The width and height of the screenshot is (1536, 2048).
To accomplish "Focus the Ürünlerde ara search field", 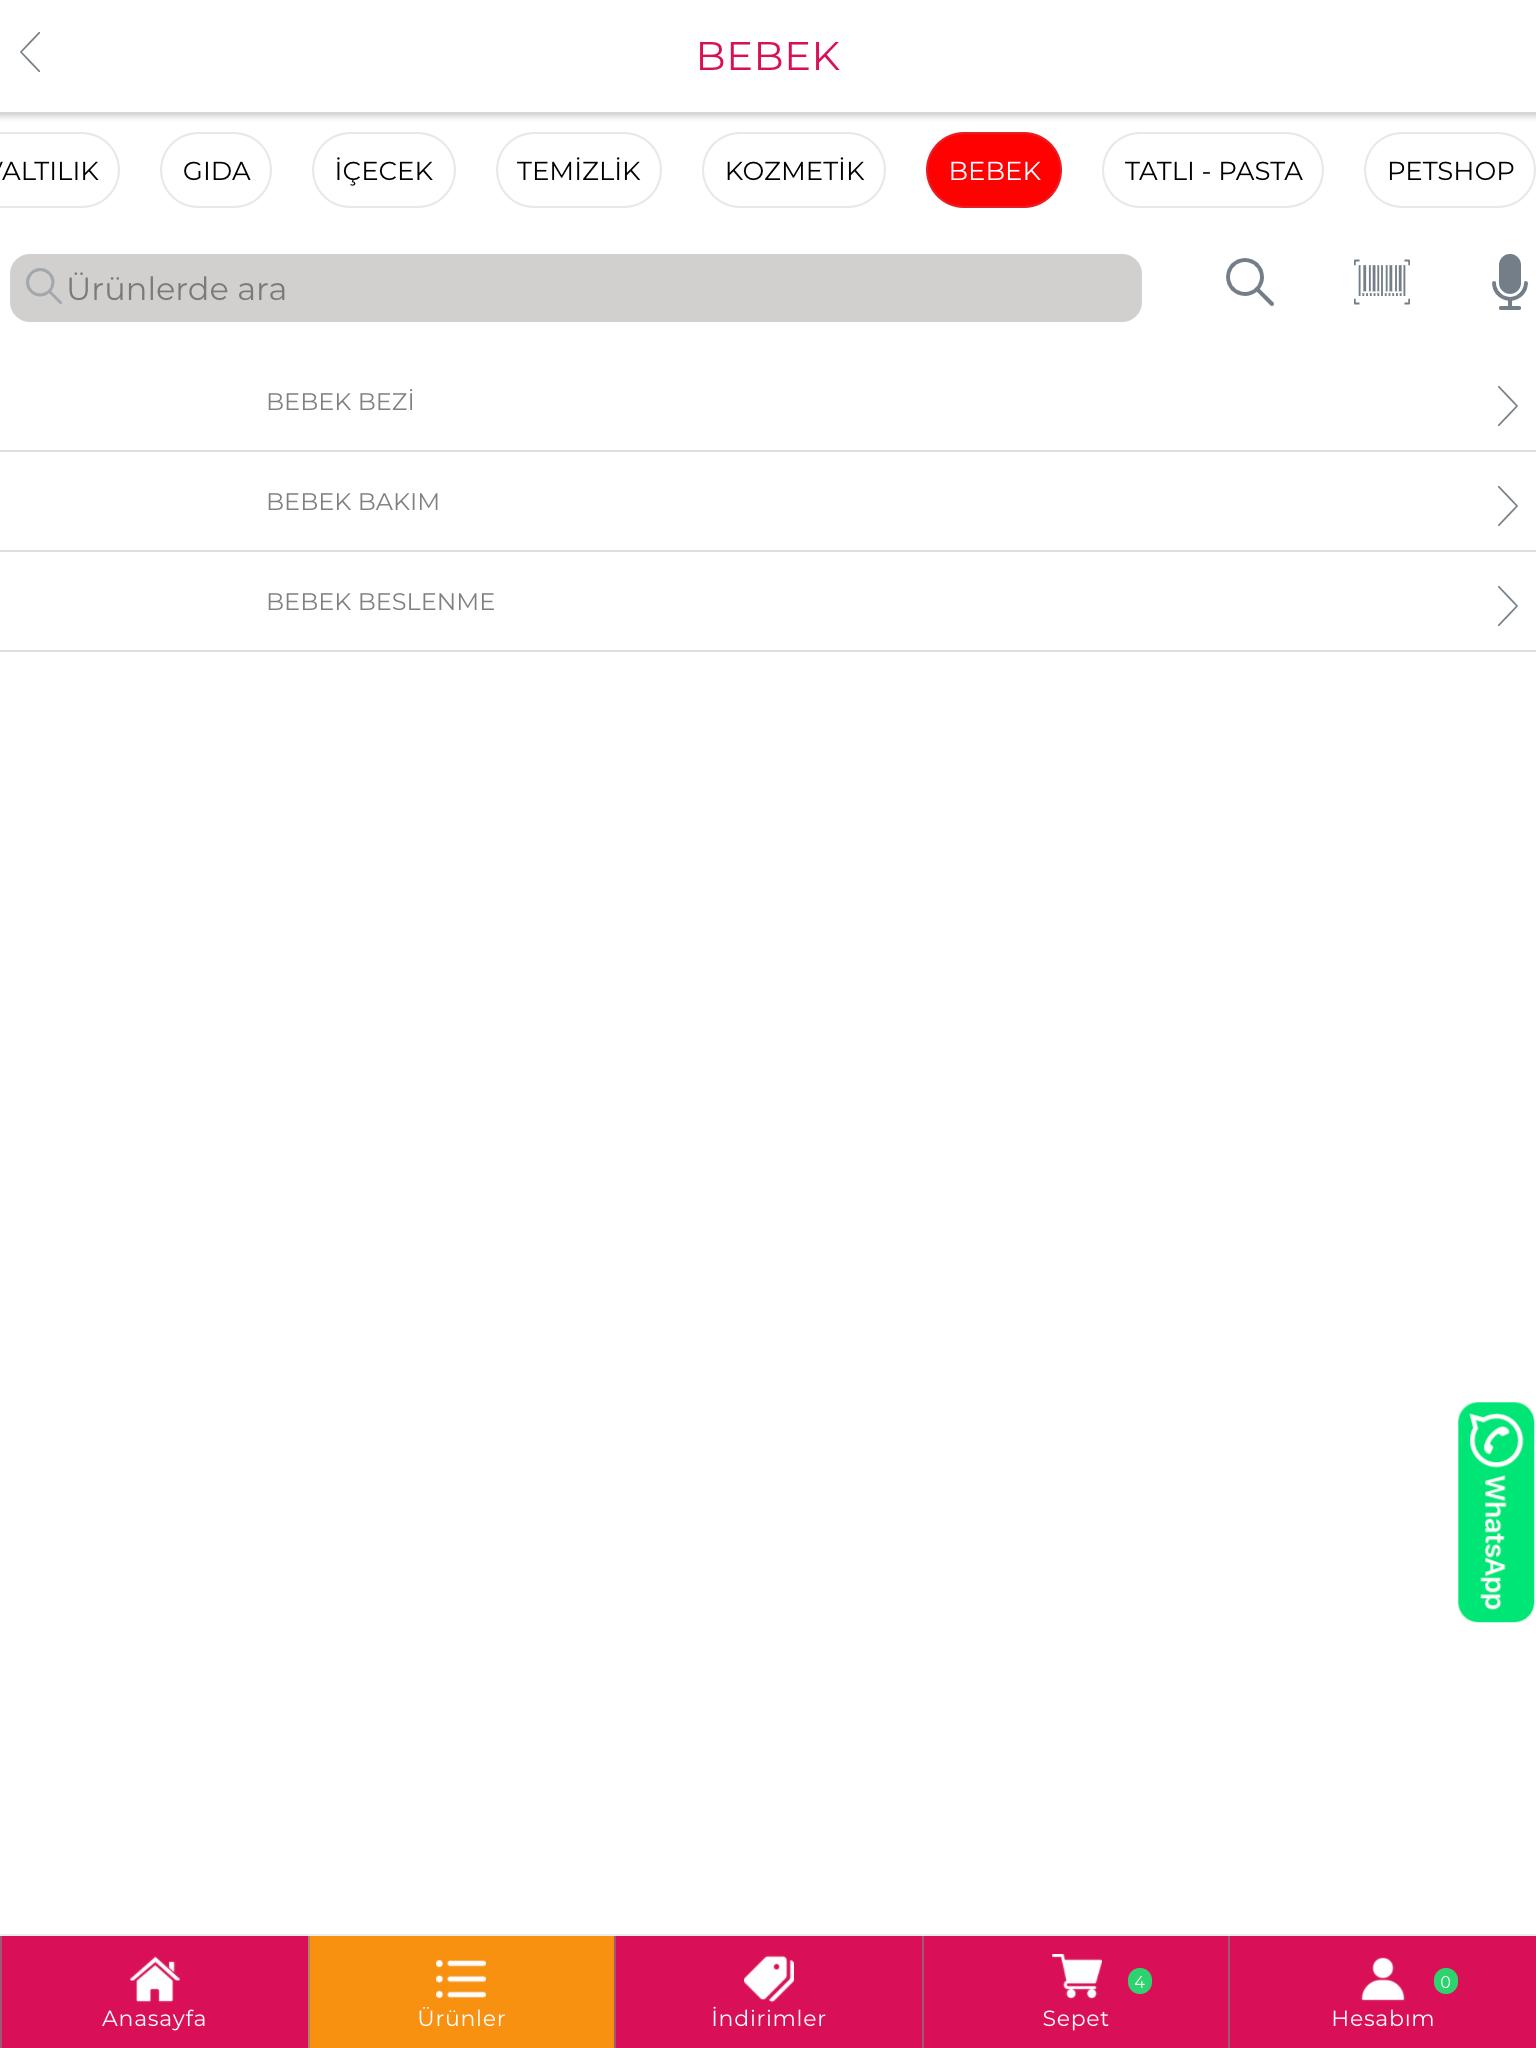I will [x=576, y=288].
